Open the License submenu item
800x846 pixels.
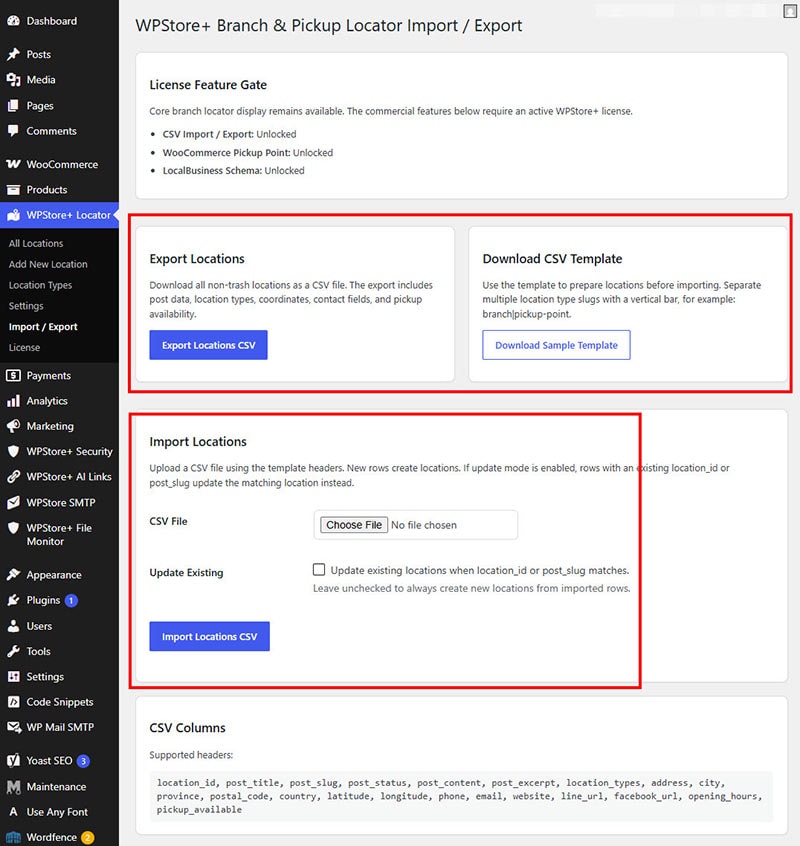tap(24, 347)
